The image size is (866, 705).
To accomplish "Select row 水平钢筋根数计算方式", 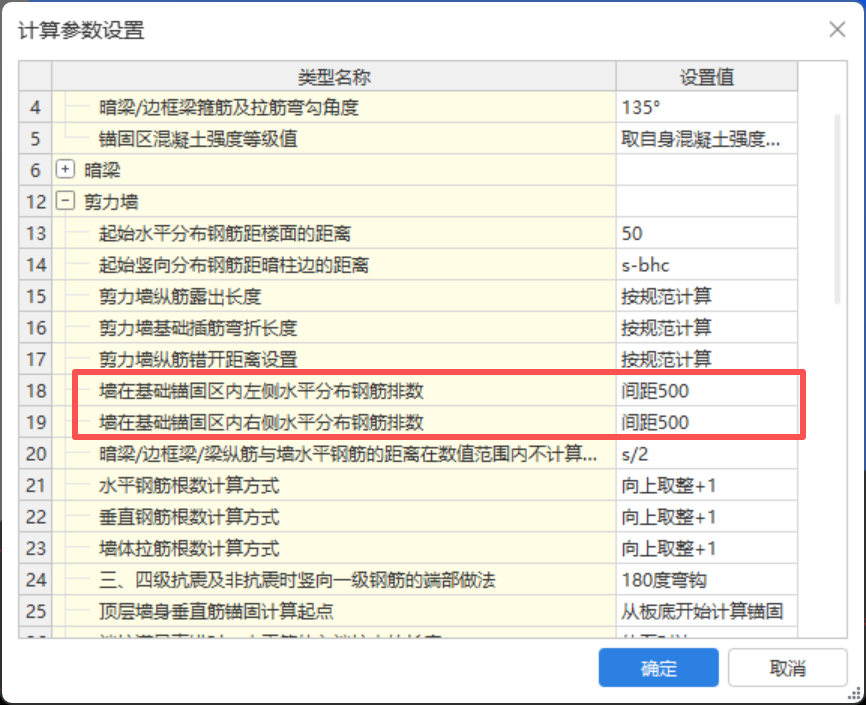I will [x=334, y=485].
